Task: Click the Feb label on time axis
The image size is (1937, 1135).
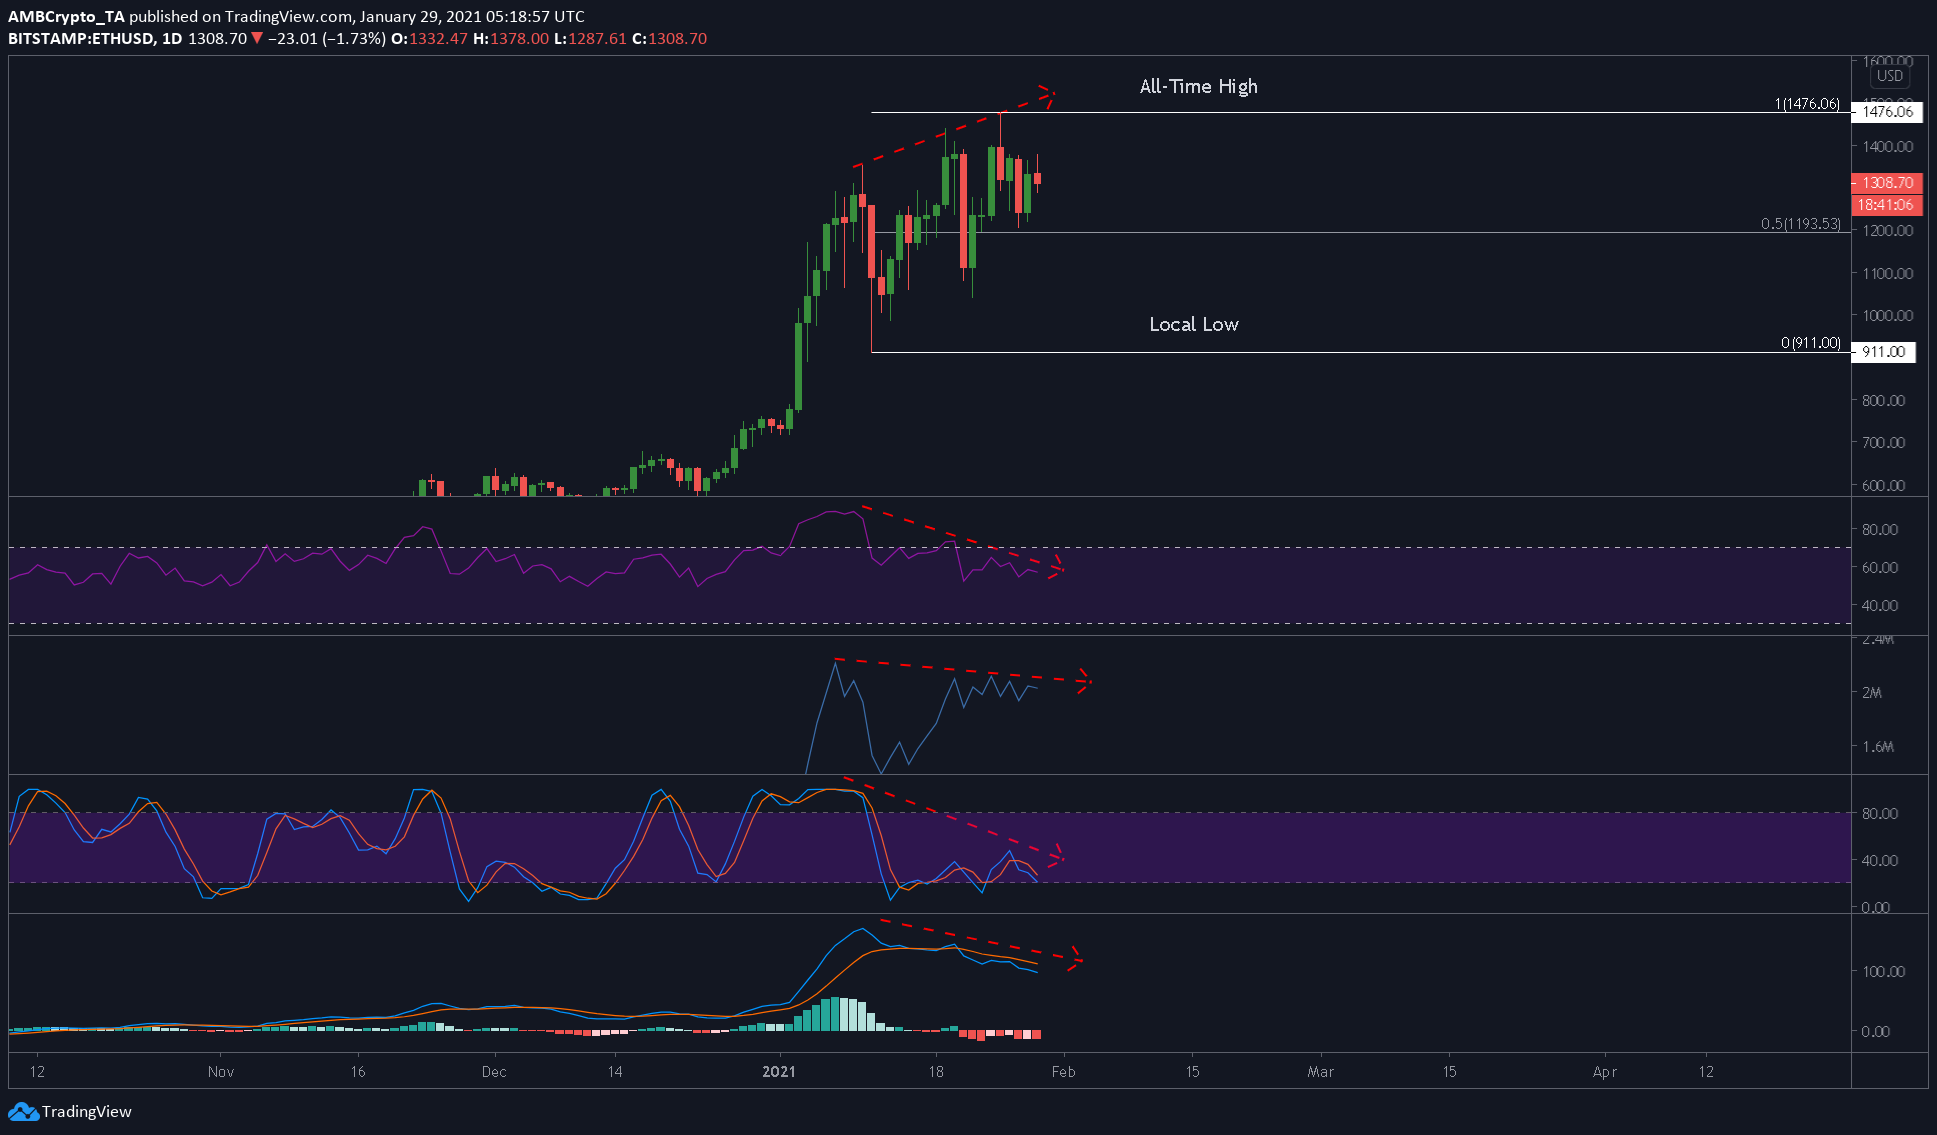Action: click(x=1063, y=1072)
